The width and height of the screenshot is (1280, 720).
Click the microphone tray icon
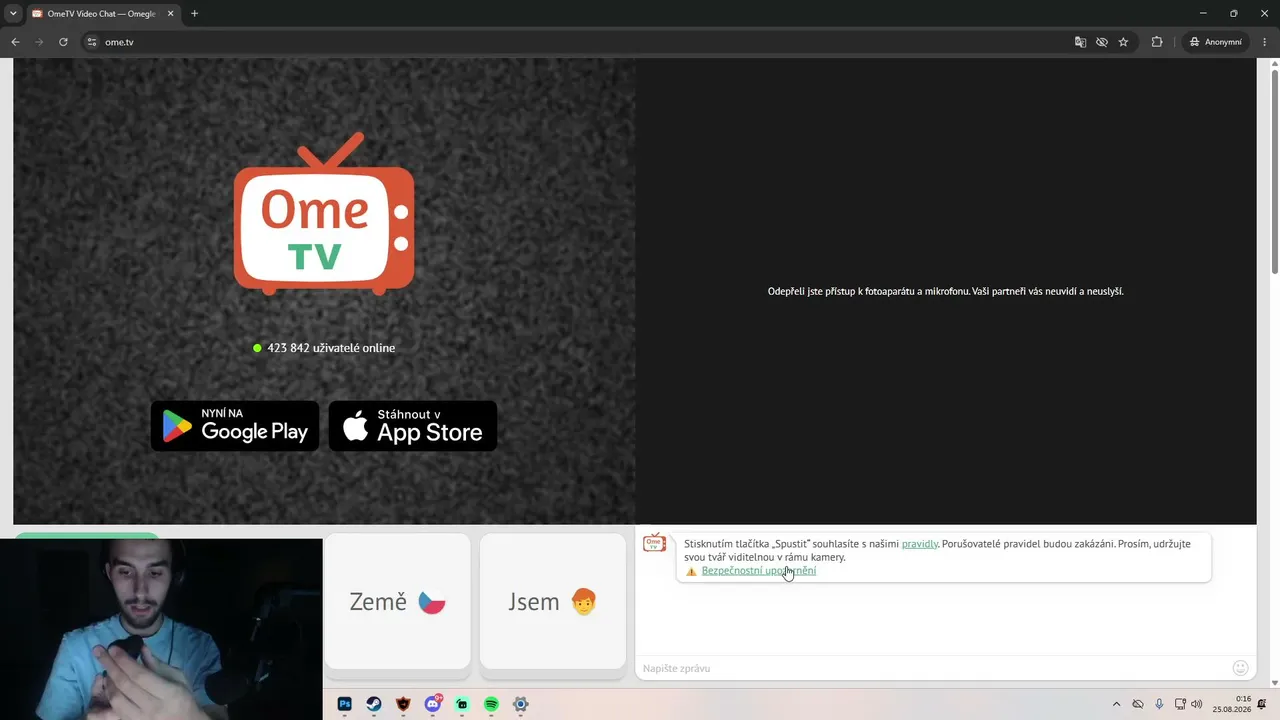point(1159,704)
